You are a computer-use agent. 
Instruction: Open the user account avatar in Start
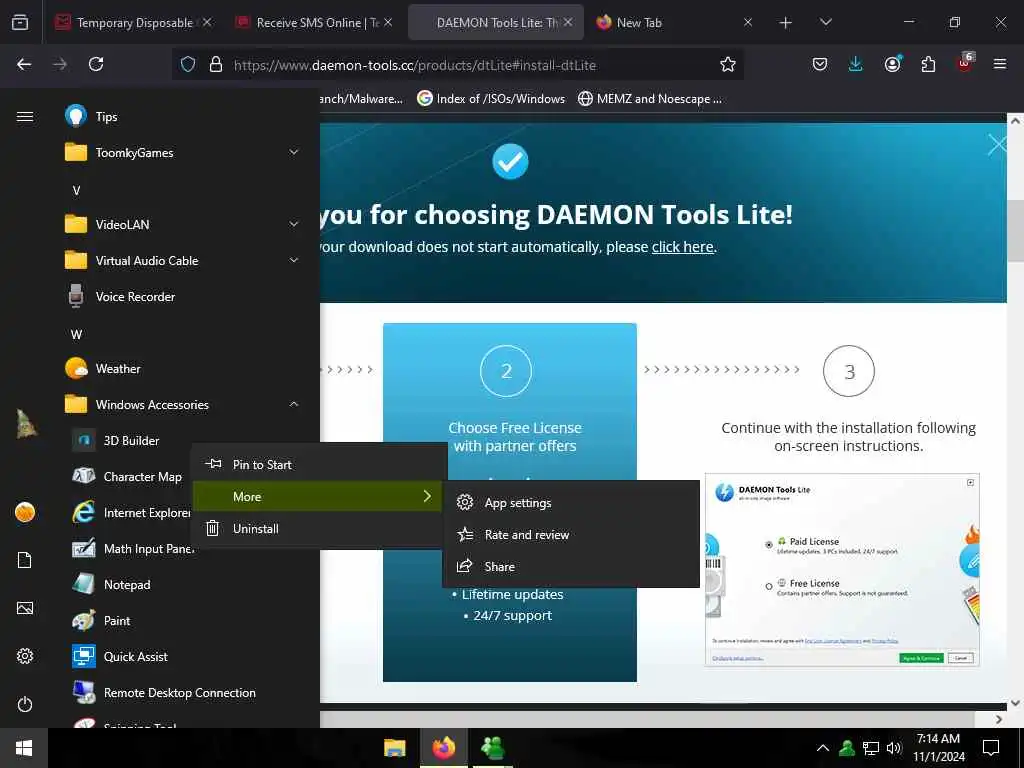click(x=25, y=513)
